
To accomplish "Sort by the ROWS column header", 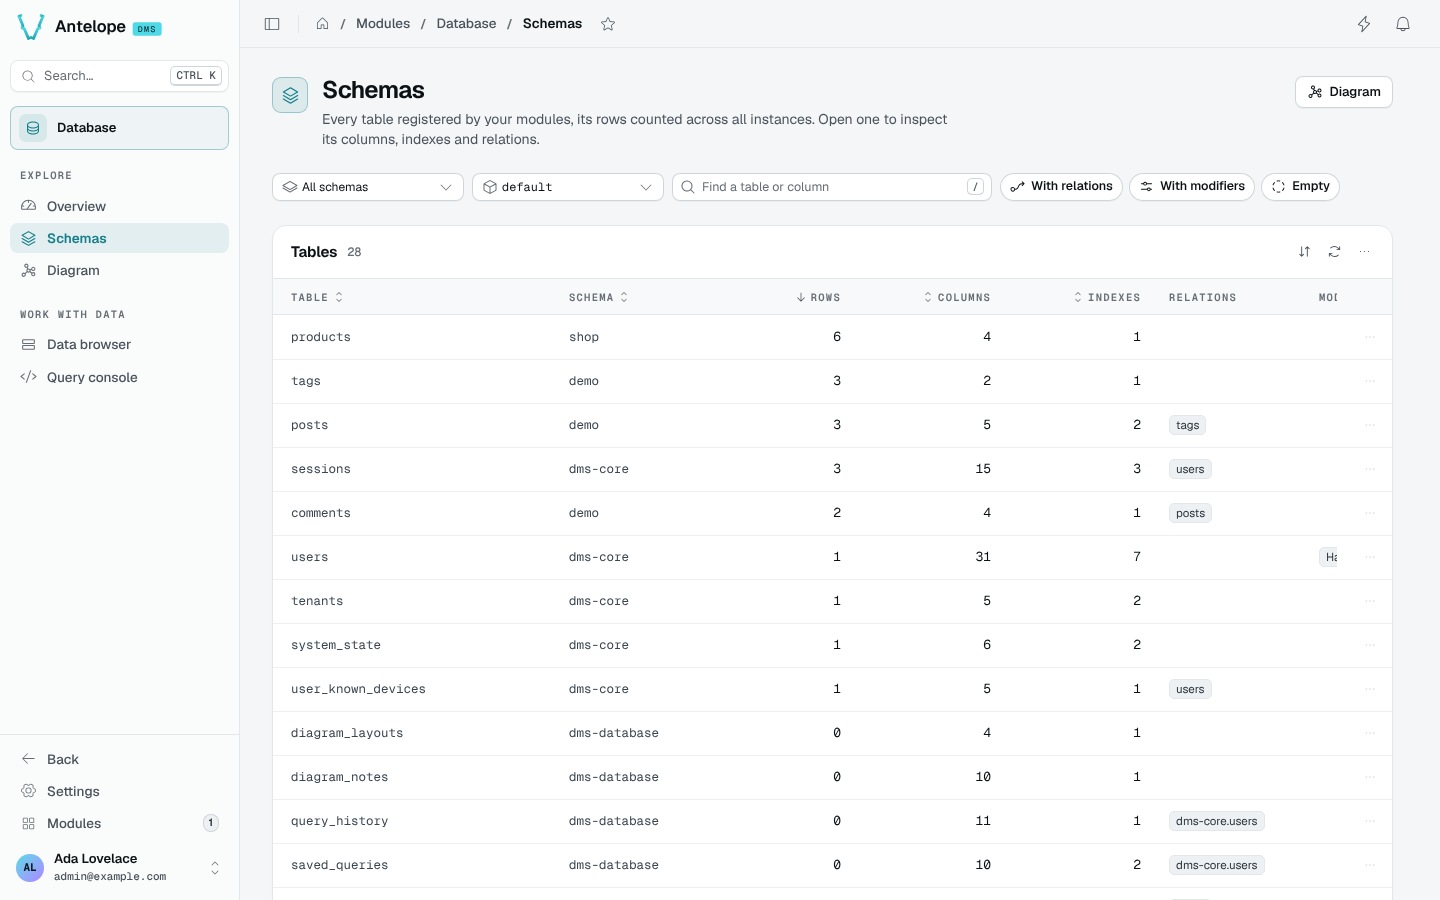I will [x=818, y=297].
